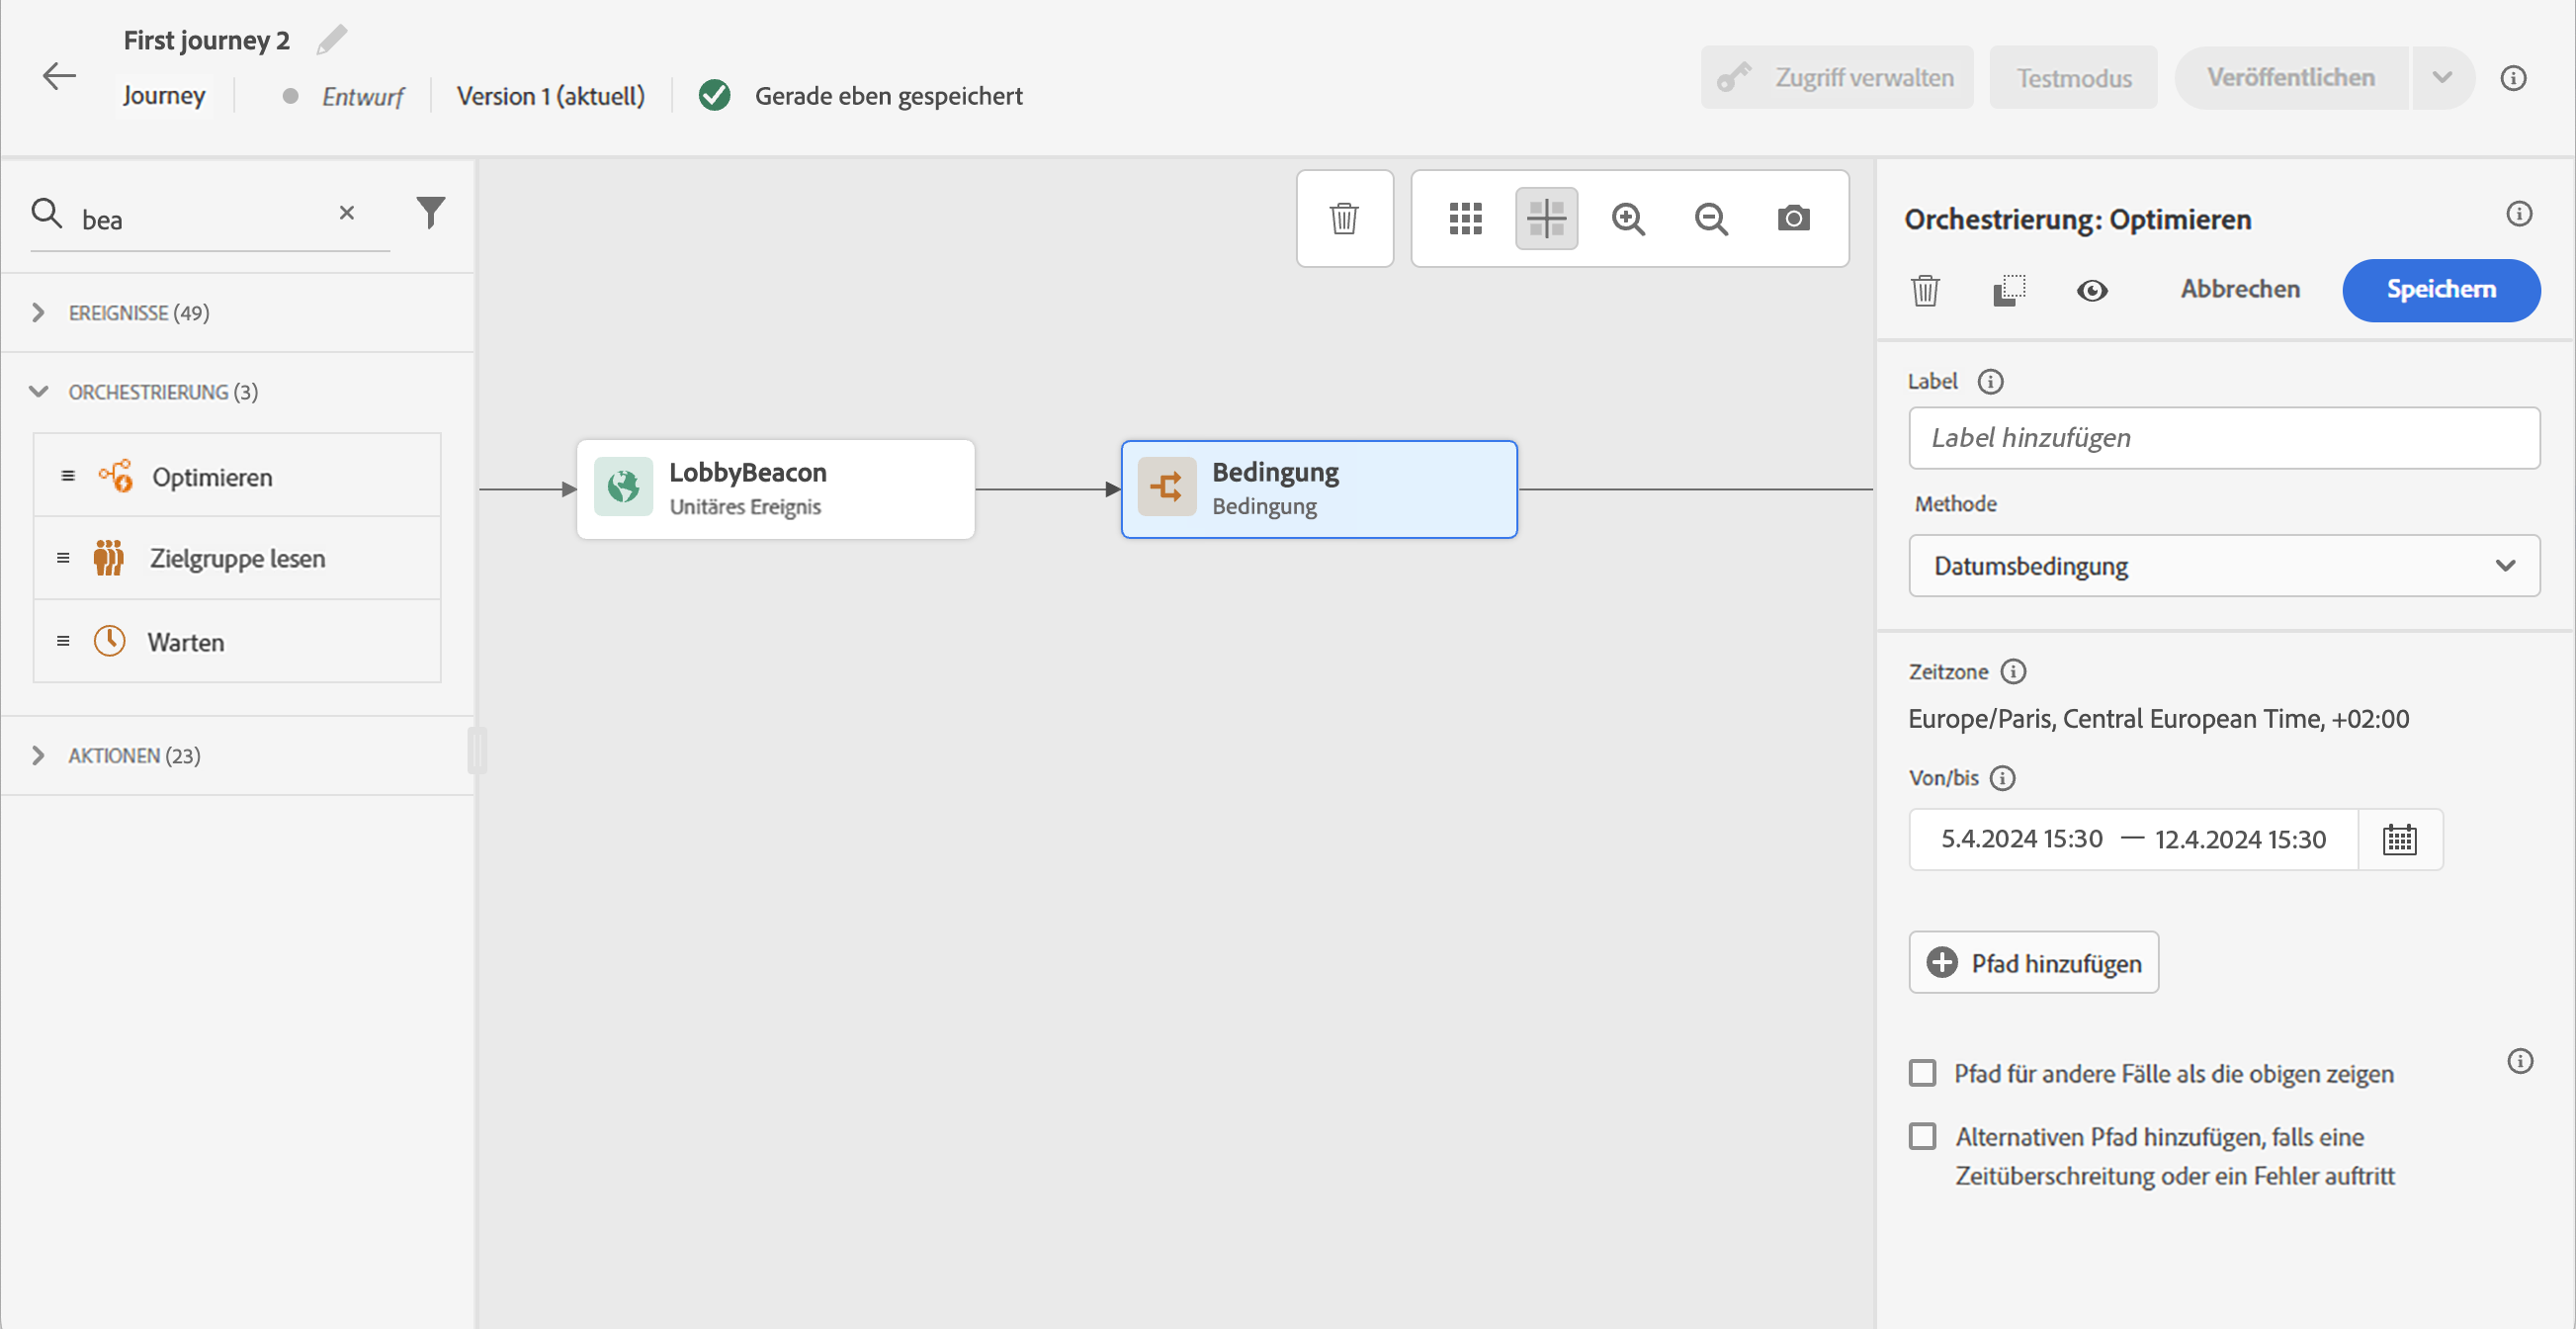Select the Warten orchestration item
The image size is (2576, 1329).
click(x=186, y=642)
